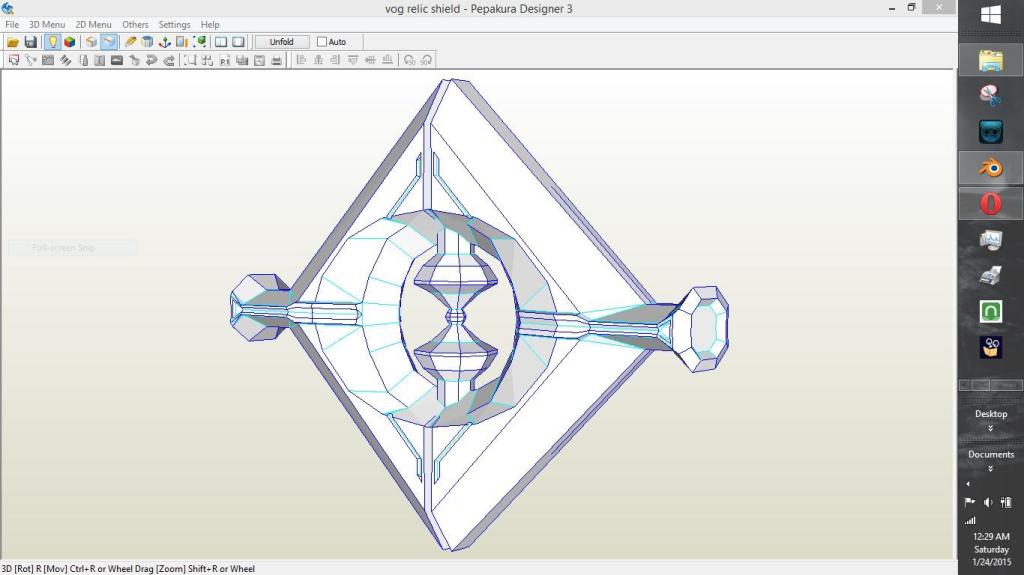This screenshot has width=1024, height=575.
Task: Switch to the Opera browser taskbar icon
Action: (x=991, y=204)
